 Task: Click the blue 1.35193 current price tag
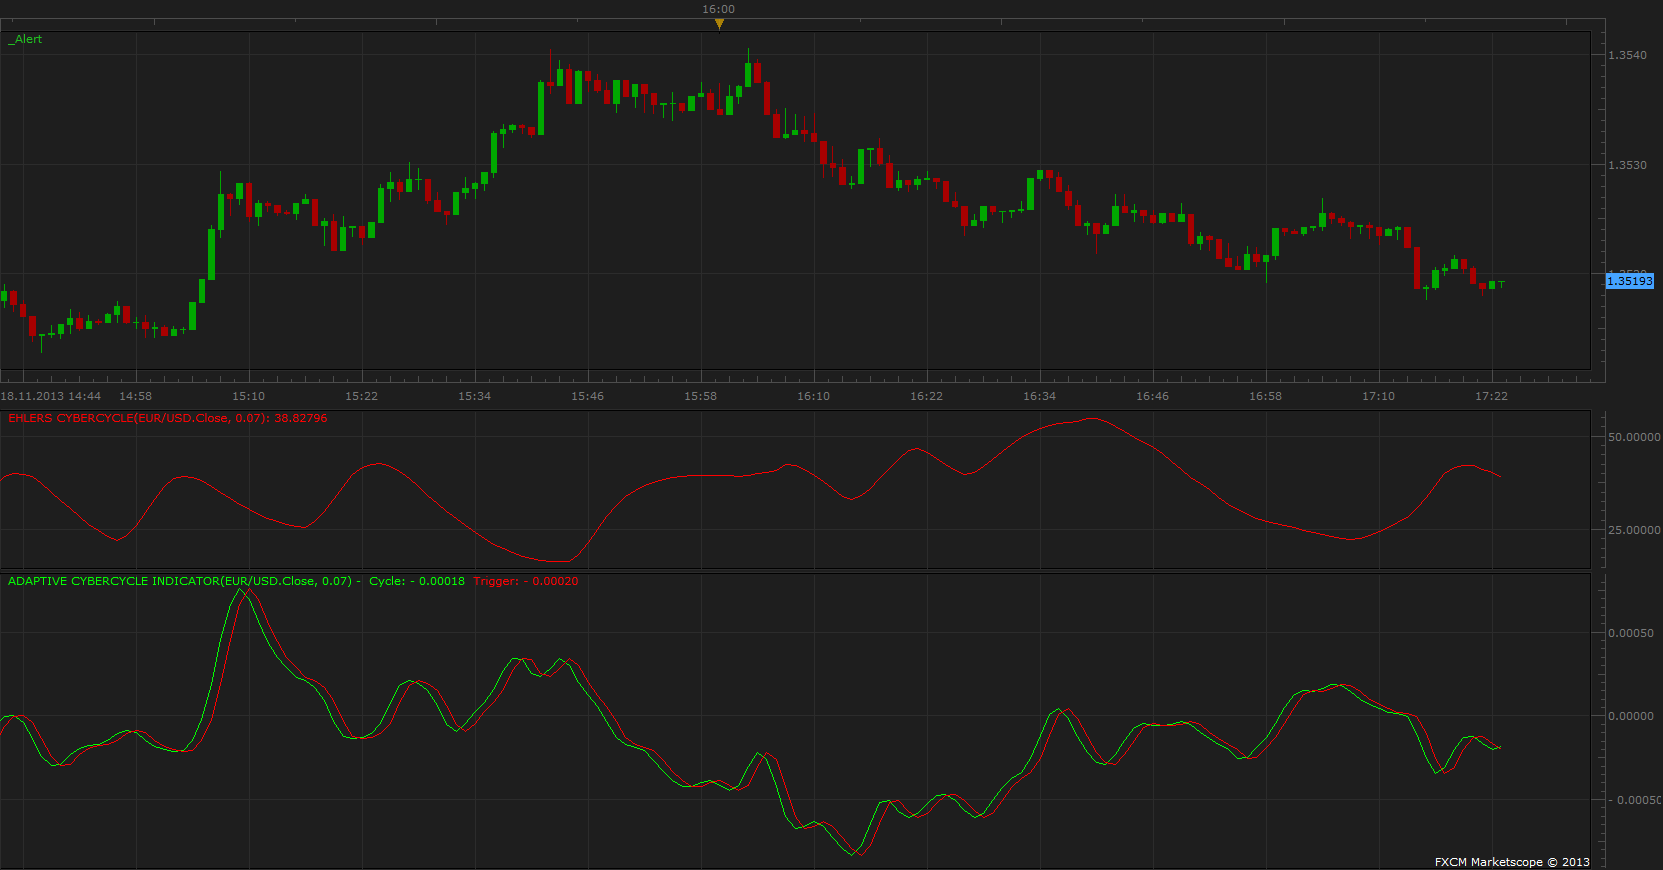1630,281
